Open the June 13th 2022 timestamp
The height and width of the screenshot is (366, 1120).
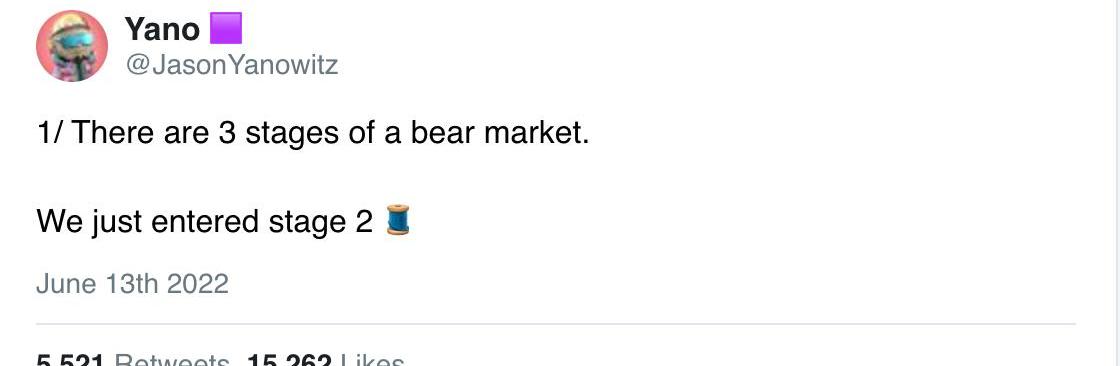coord(132,284)
